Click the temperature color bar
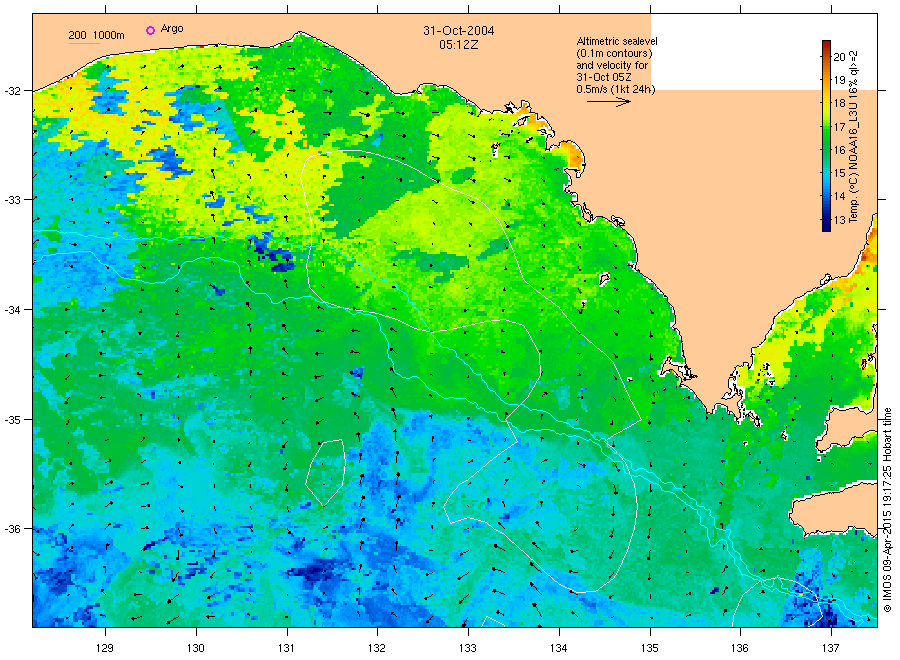Screen dimensions: 900x660 point(827,136)
